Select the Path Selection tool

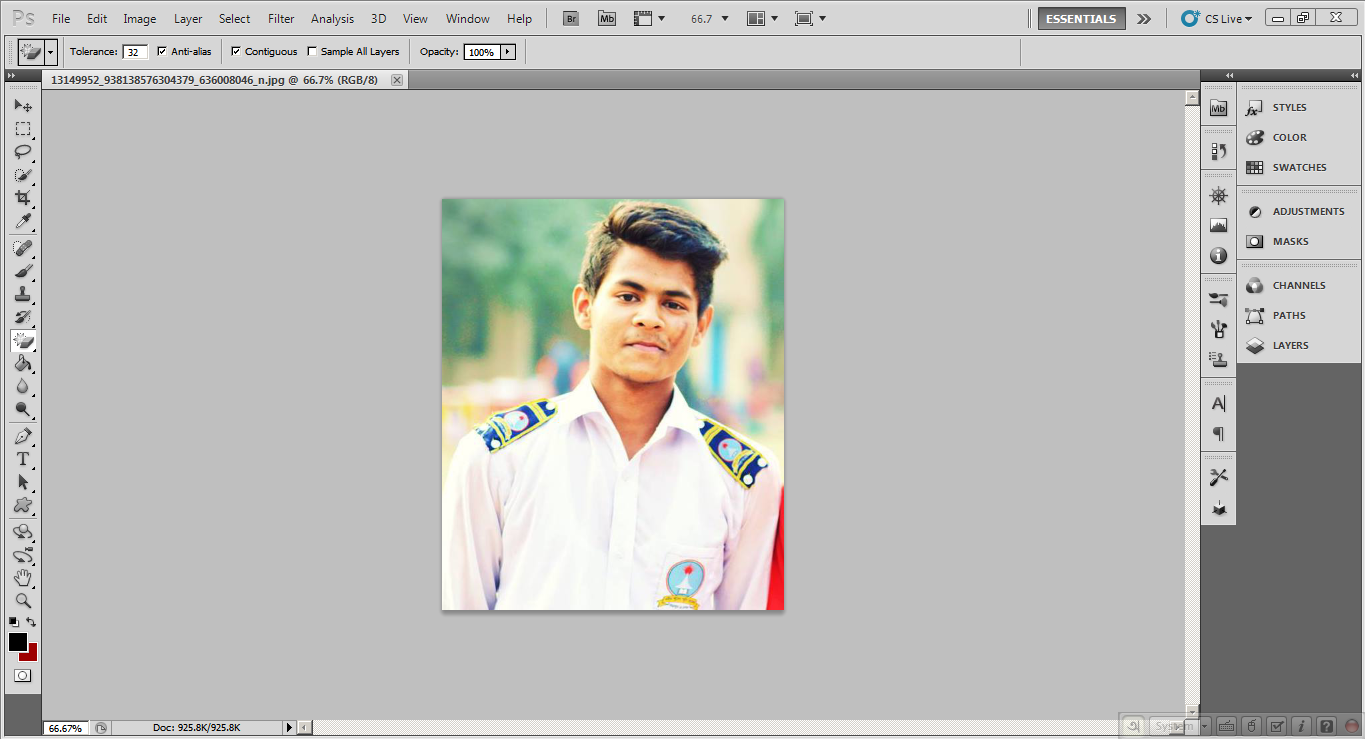coord(23,482)
